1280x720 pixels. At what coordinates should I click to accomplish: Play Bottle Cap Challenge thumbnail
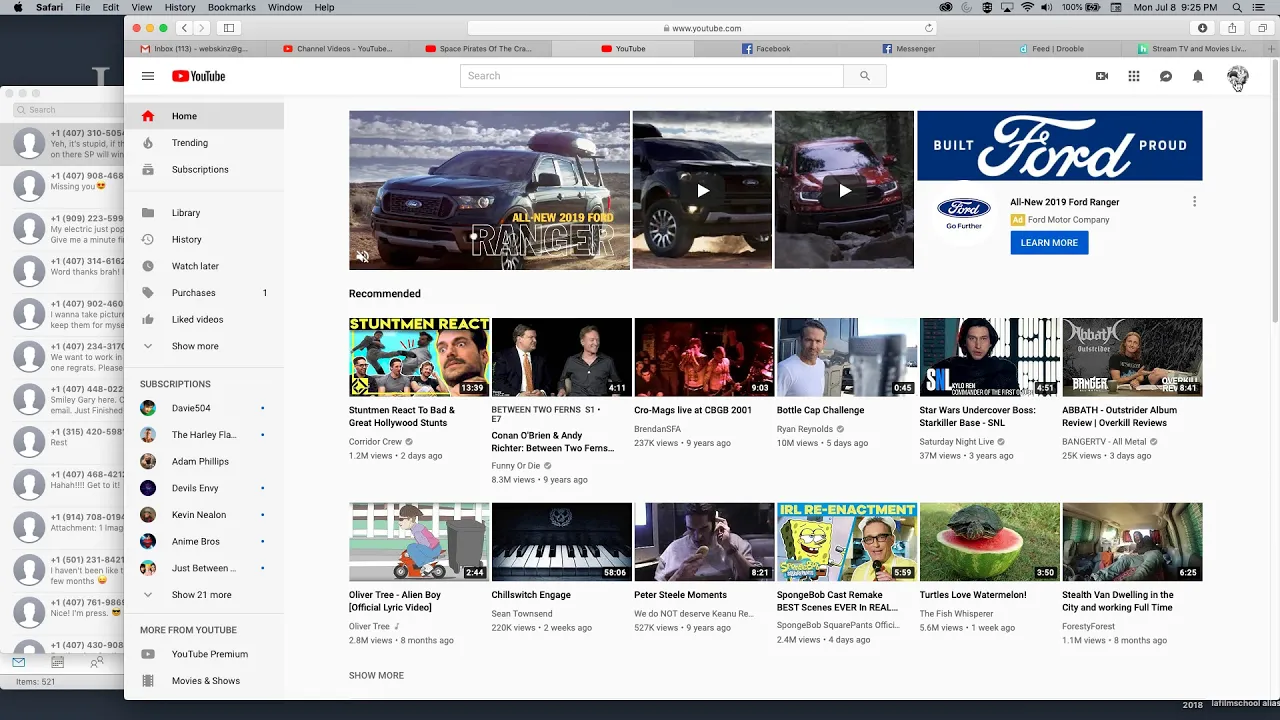(847, 357)
